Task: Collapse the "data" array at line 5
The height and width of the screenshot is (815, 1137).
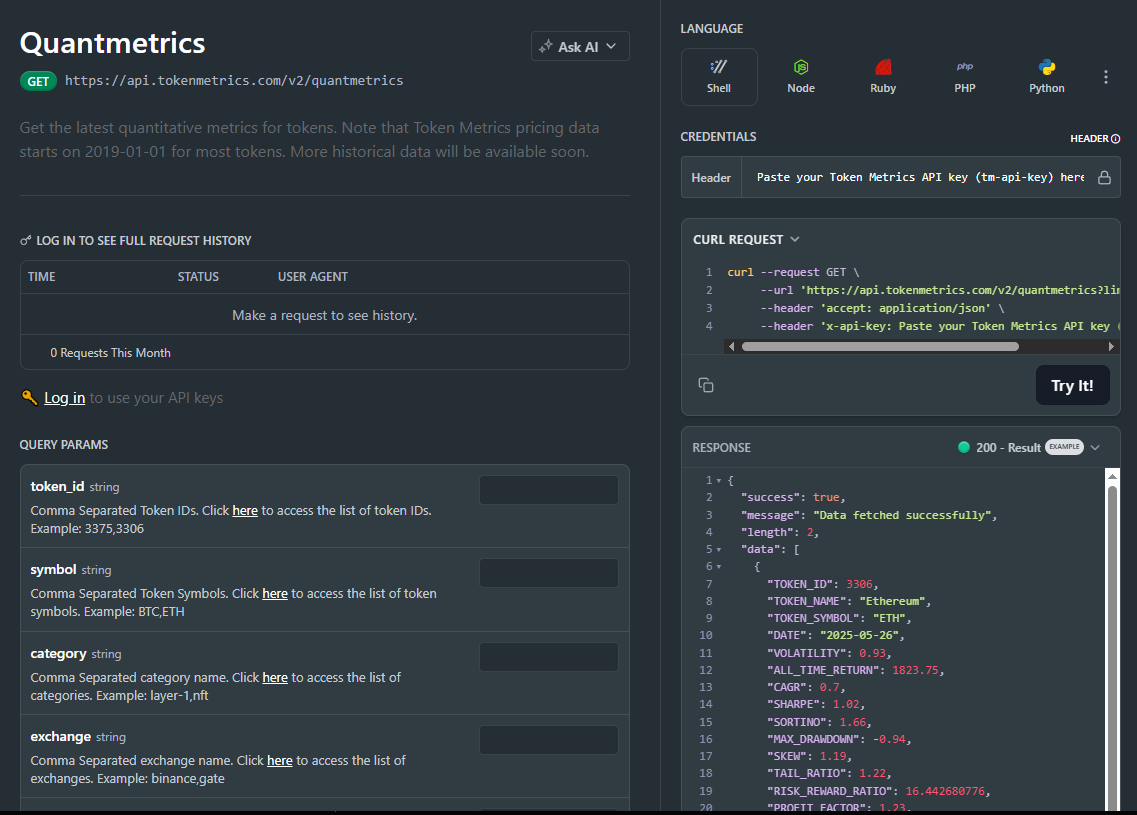Action: 719,550
